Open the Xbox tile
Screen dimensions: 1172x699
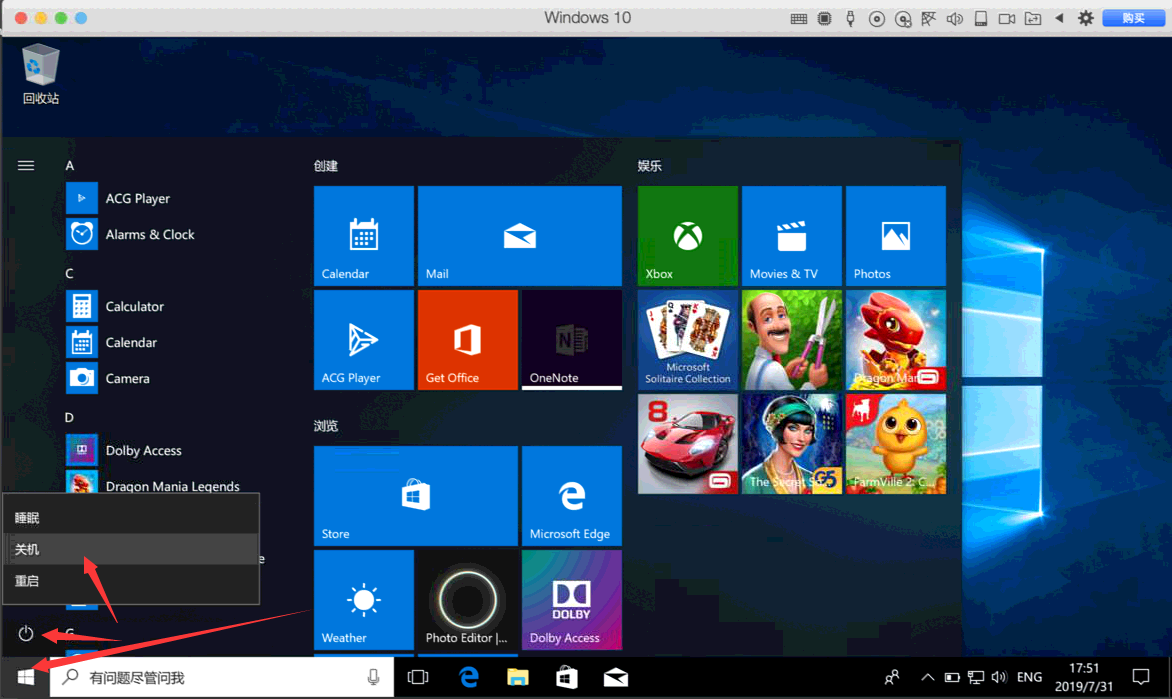(x=688, y=235)
